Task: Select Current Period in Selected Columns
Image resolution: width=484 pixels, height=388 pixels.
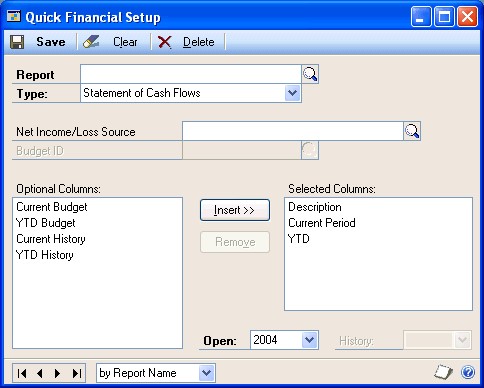Action: pos(322,223)
